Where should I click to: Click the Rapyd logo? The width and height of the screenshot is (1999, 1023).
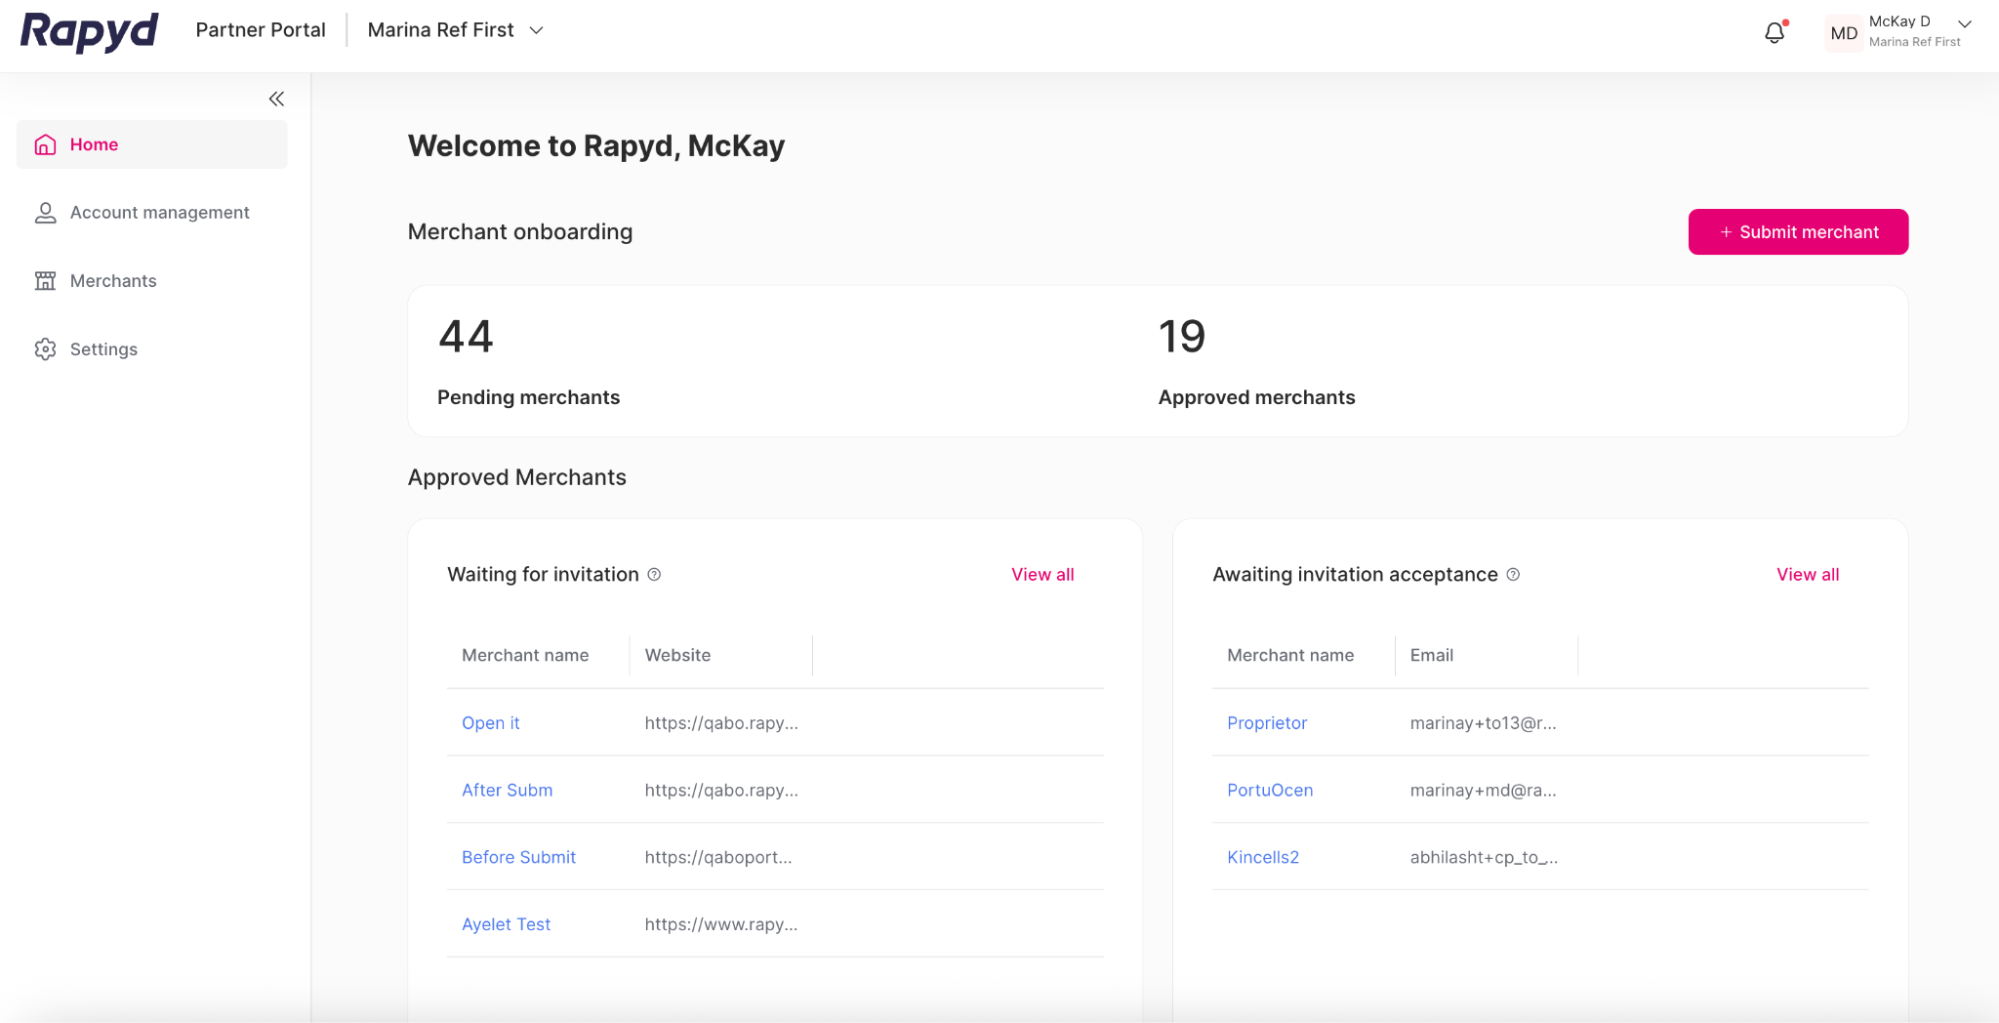pos(88,31)
